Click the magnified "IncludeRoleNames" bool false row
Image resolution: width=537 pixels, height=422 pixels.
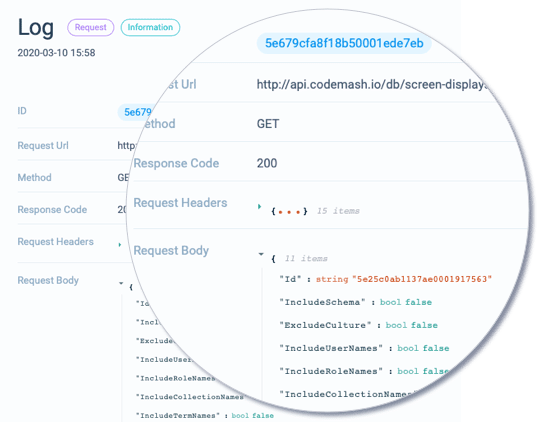pos(364,371)
